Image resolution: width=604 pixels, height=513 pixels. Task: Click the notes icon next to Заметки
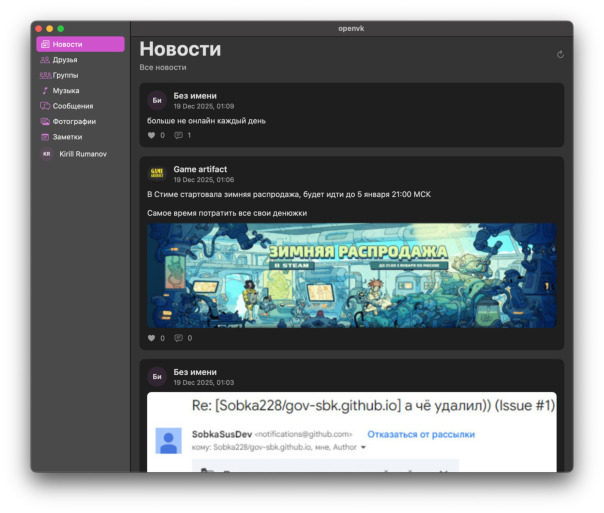click(45, 137)
